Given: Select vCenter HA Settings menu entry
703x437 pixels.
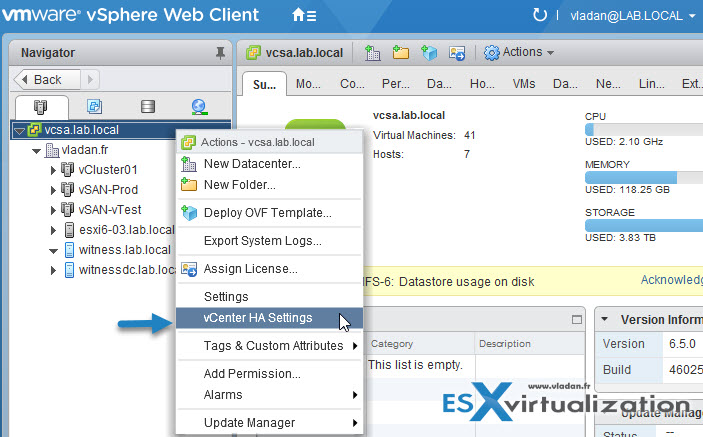Looking at the screenshot, I should click(x=269, y=318).
